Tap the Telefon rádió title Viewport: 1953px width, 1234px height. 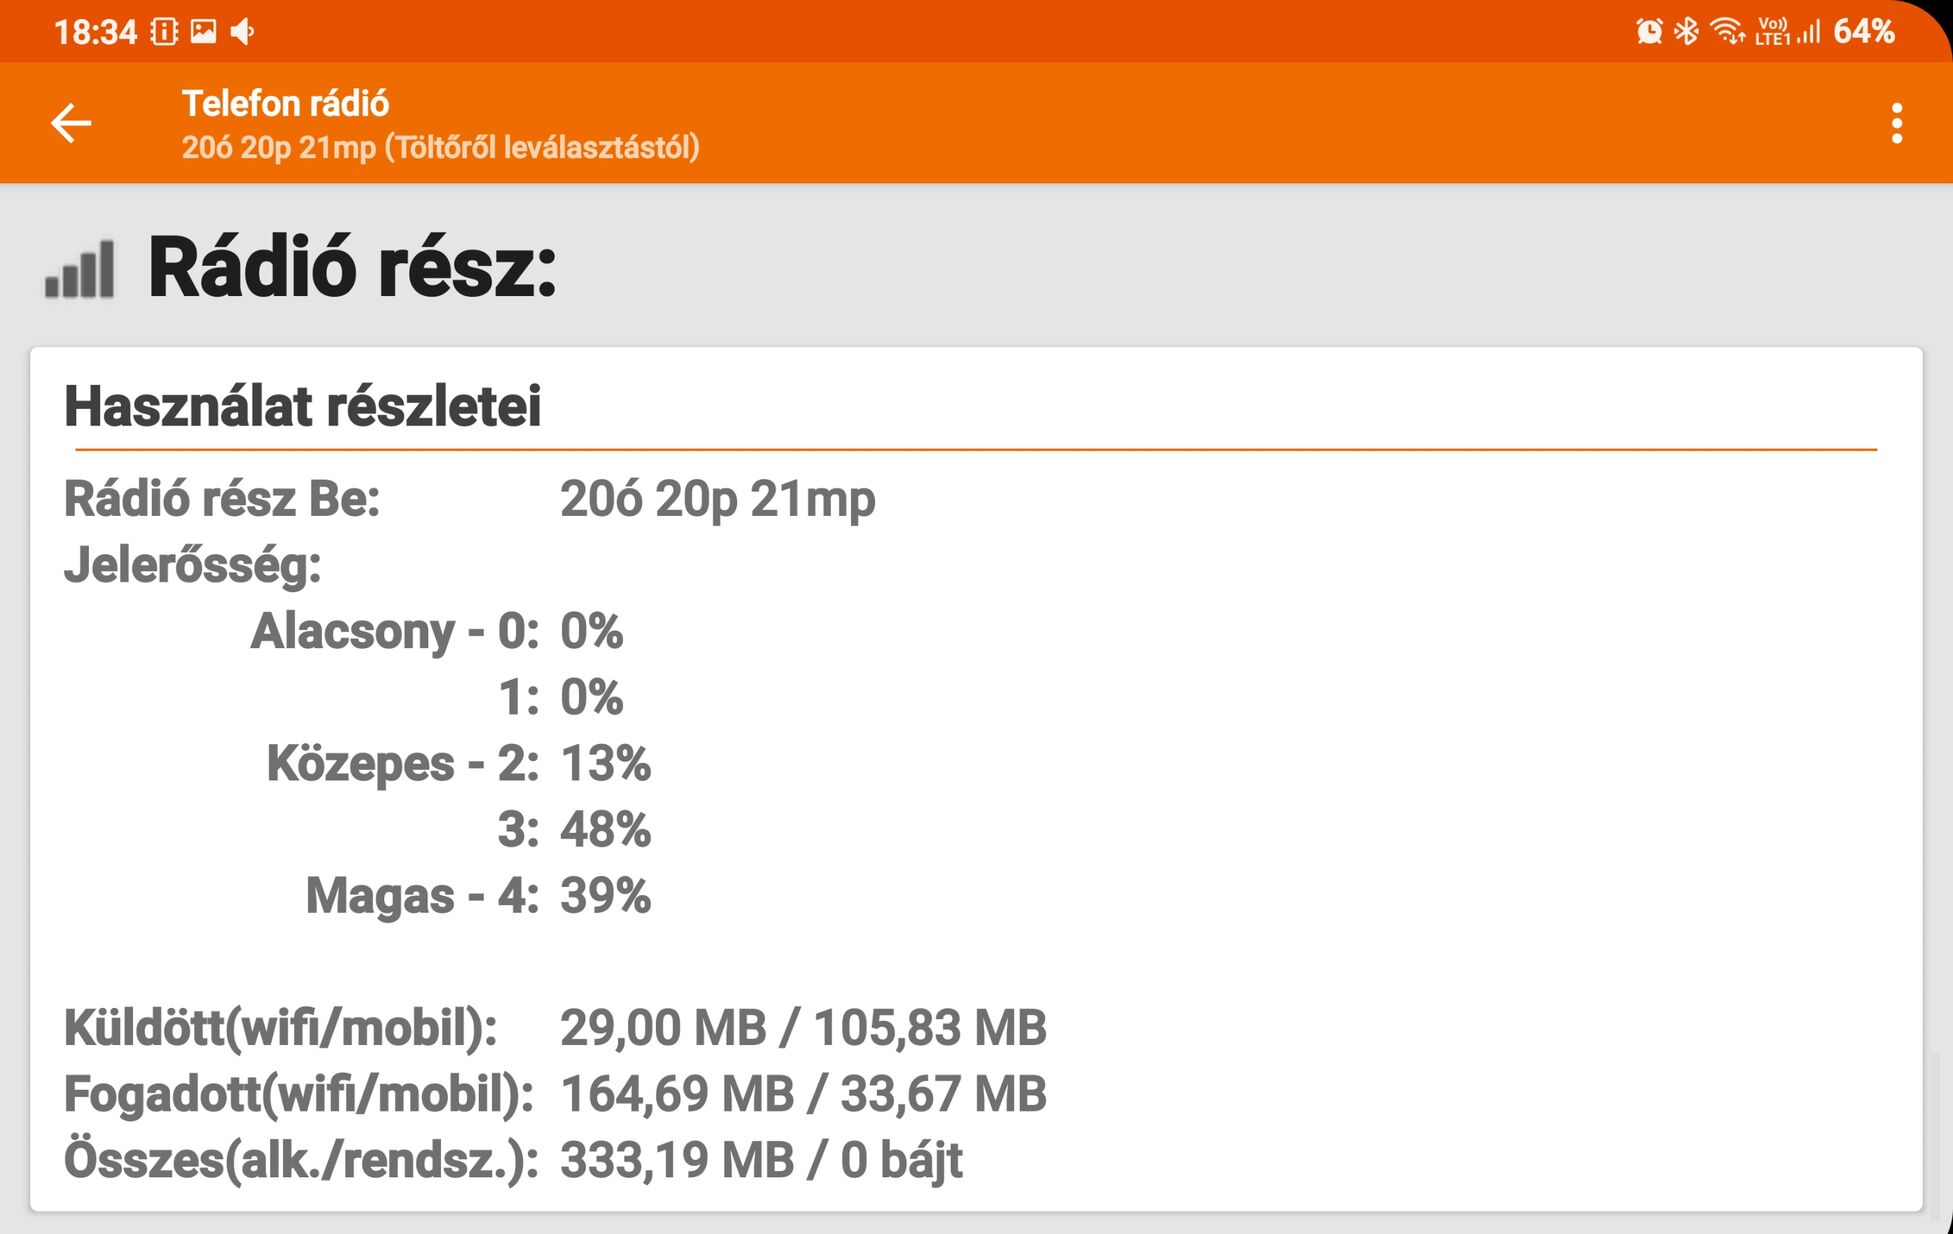point(285,104)
